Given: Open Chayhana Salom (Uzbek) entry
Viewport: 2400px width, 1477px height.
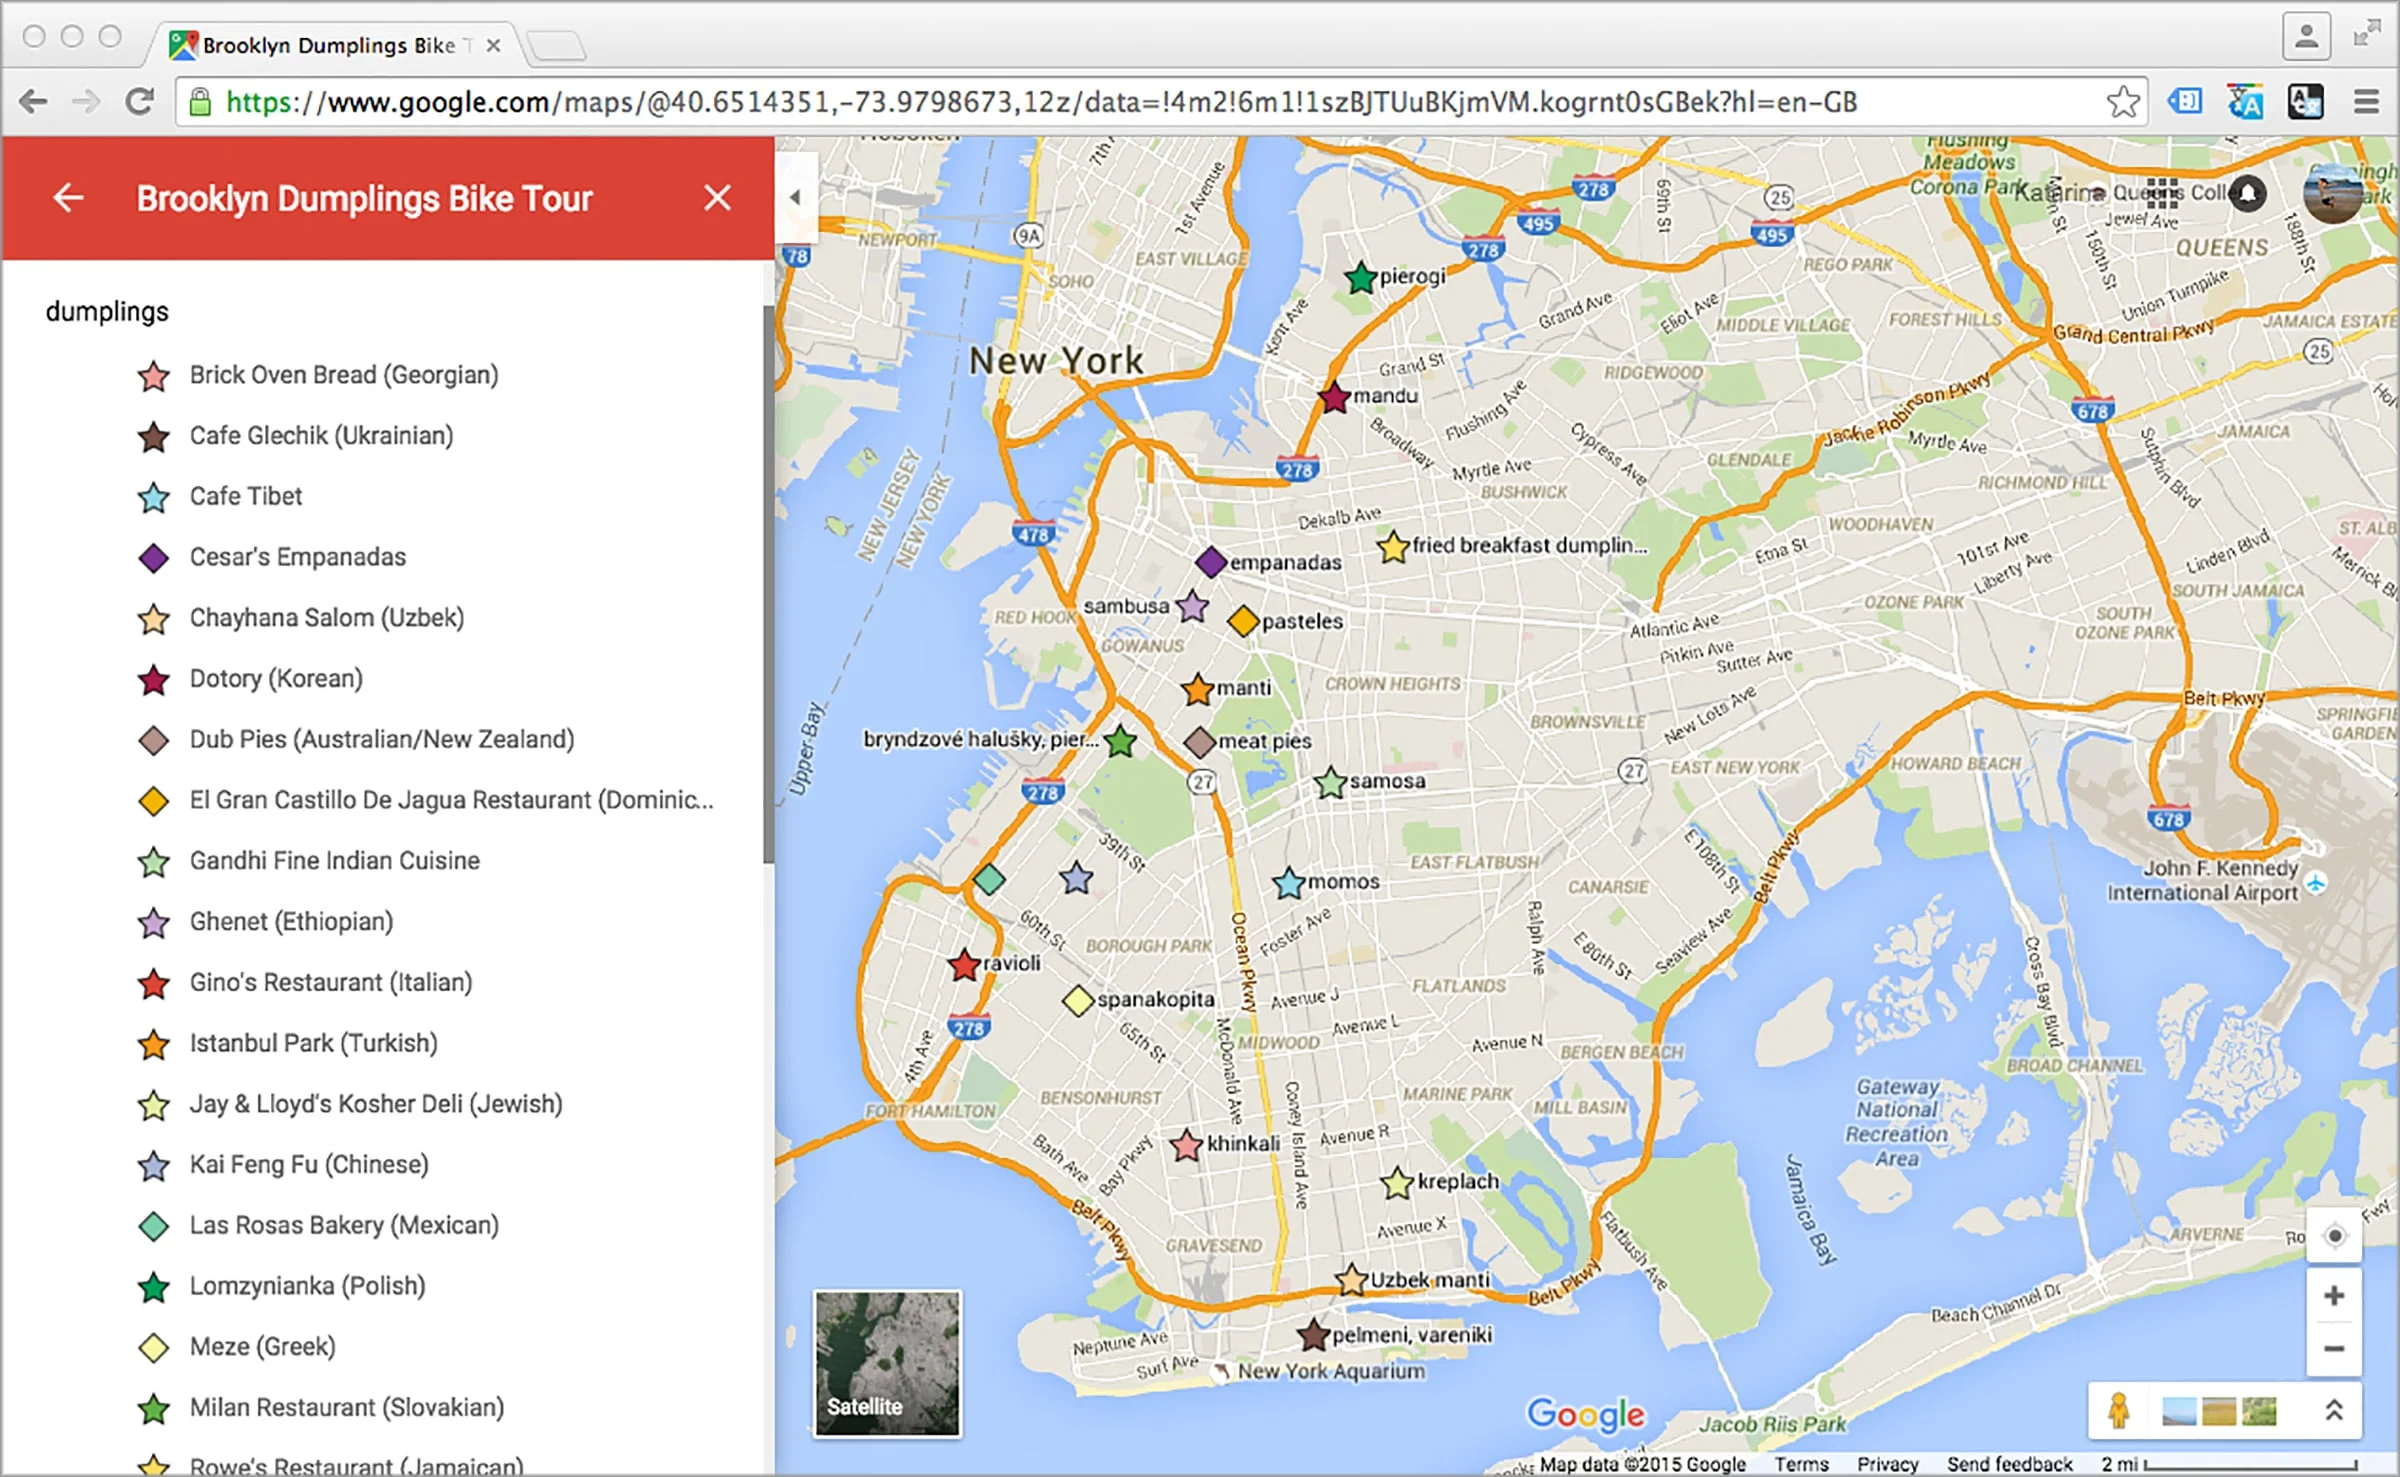Looking at the screenshot, I should click(327, 618).
